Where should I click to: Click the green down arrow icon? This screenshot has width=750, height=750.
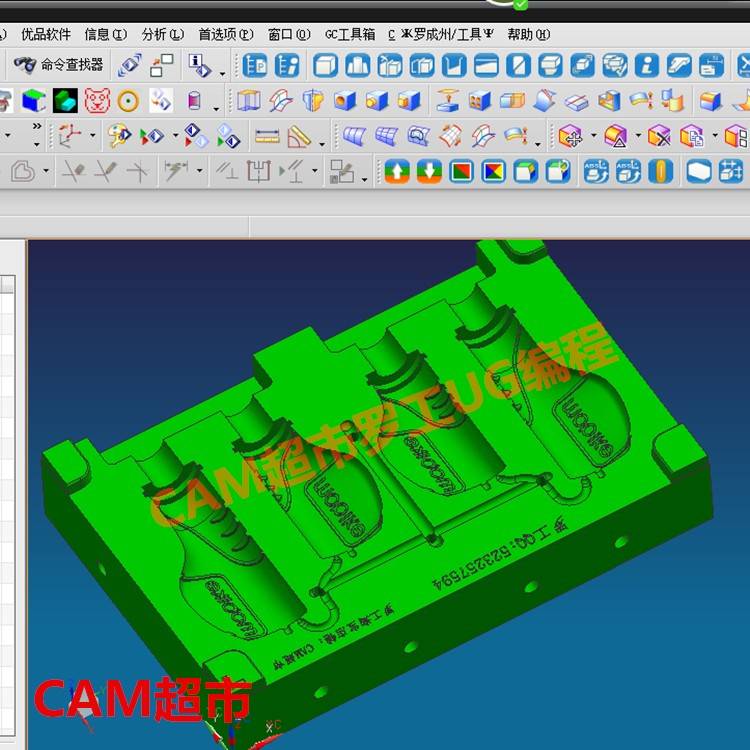pos(429,171)
